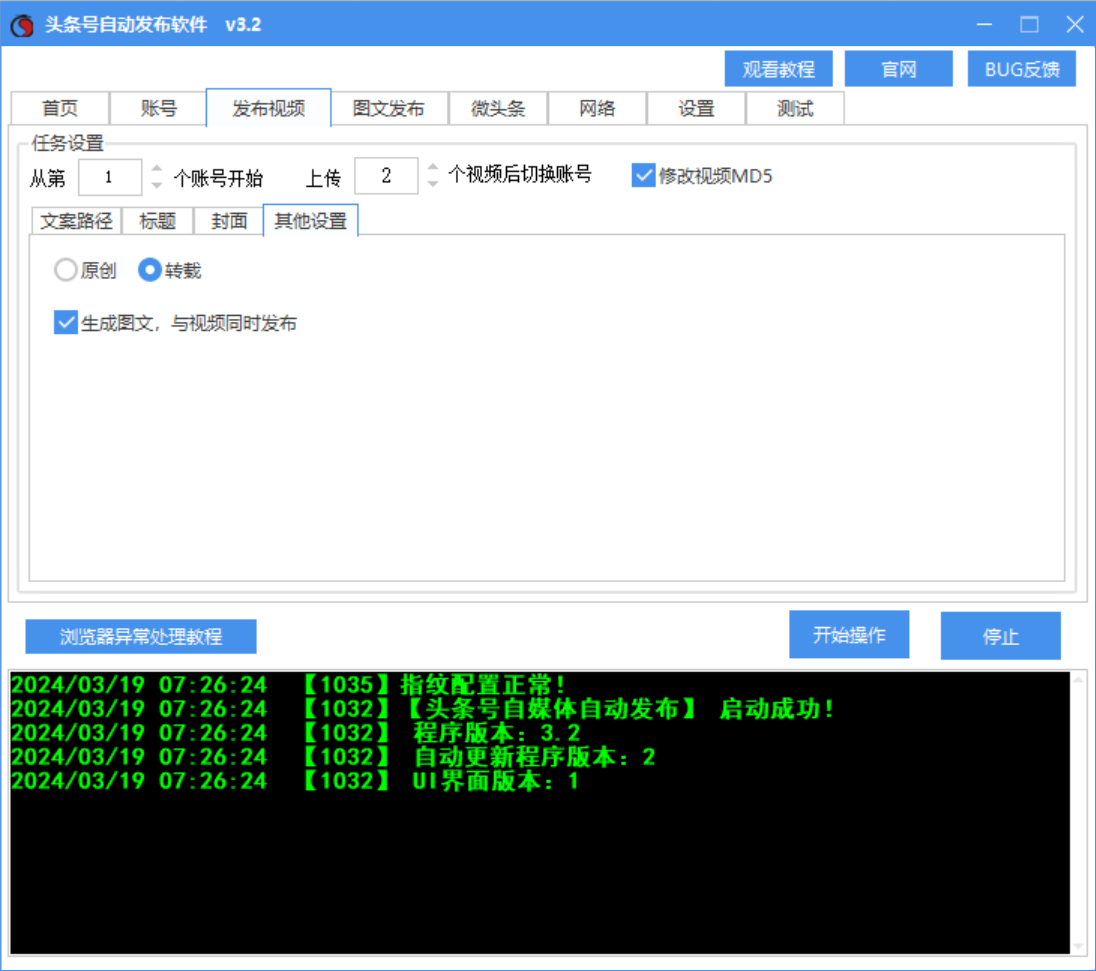This screenshot has width=1096, height=971.
Task: Click the log scrollbar down arrow
Action: pyautogui.click(x=1079, y=947)
